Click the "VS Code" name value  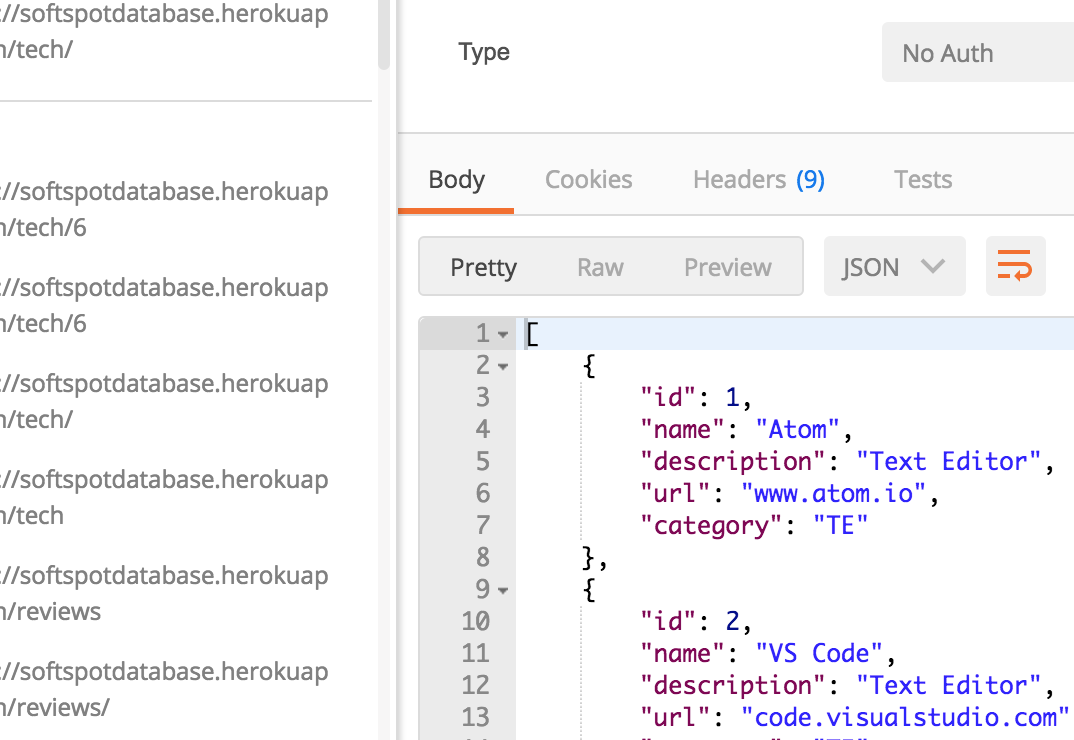[x=819, y=653]
